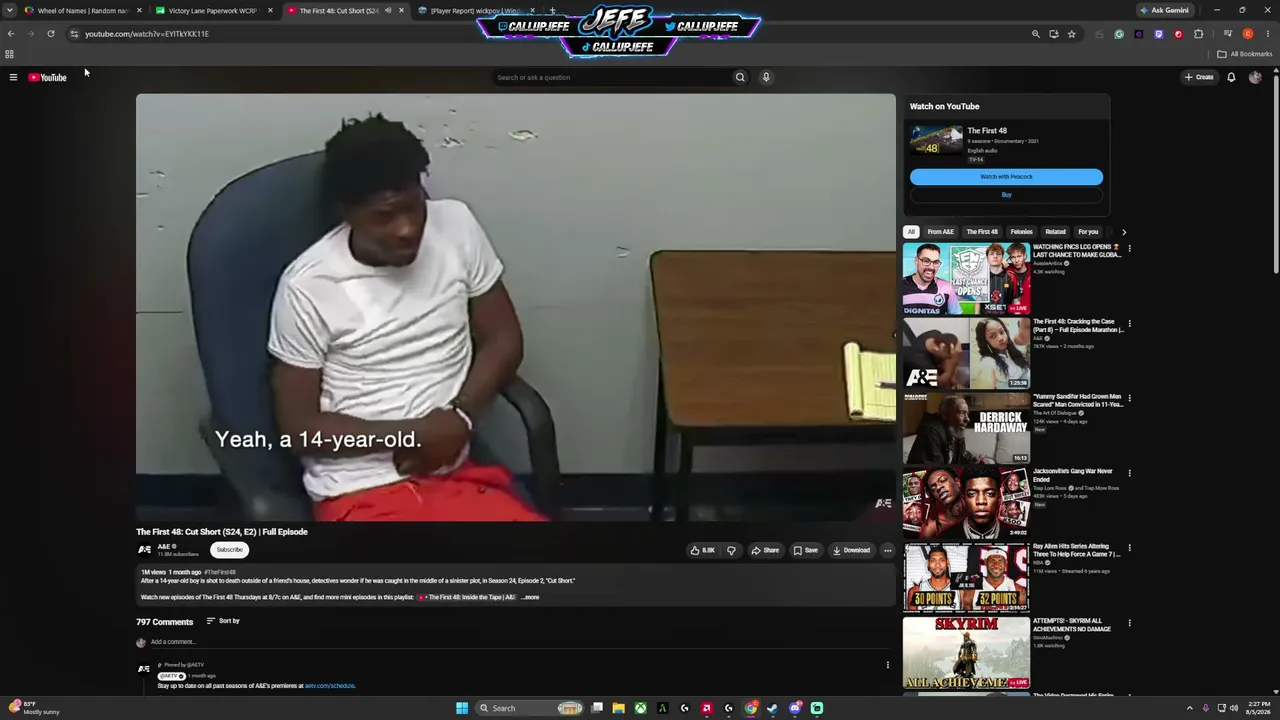Open the media controls icon in Chrome toolbar

(1228, 34)
